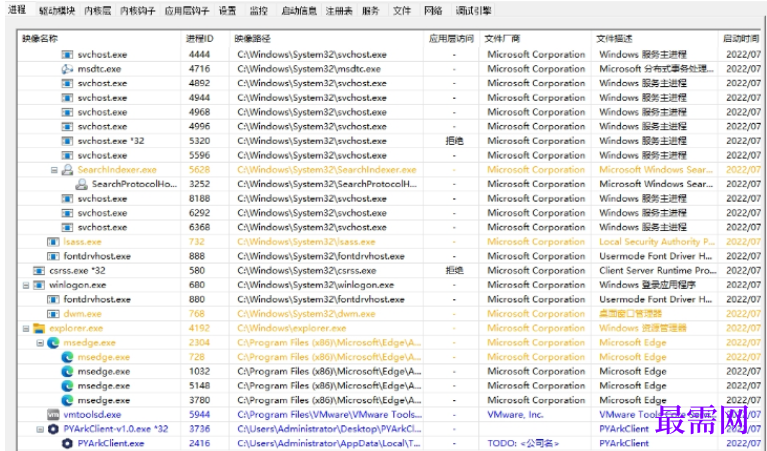Click icon of svchost.exe PID 6368
The height and width of the screenshot is (451, 767).
click(67, 227)
